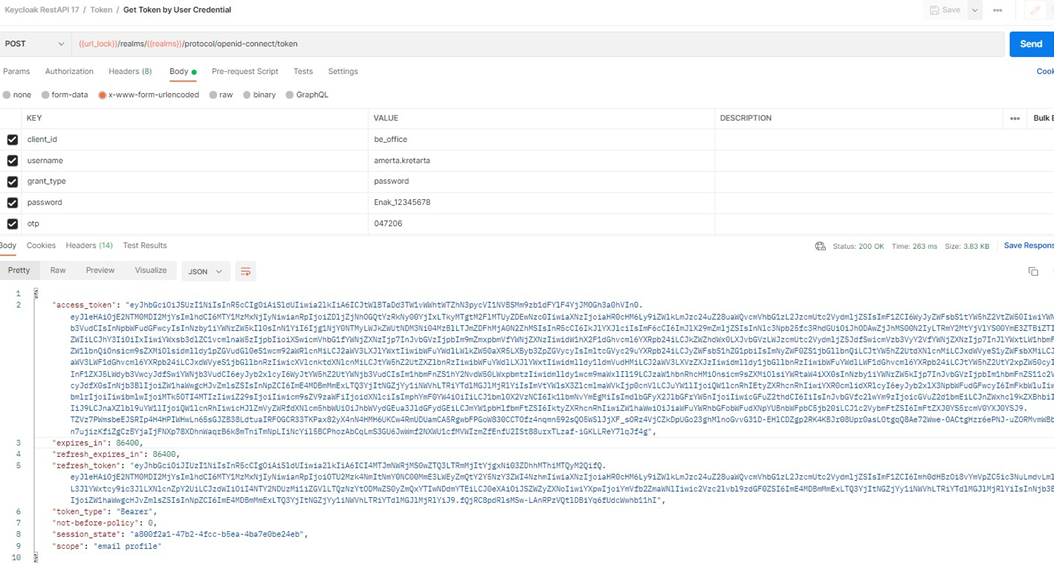Click the "expires_in": 86400 line
1054x564 pixels.
99,443
